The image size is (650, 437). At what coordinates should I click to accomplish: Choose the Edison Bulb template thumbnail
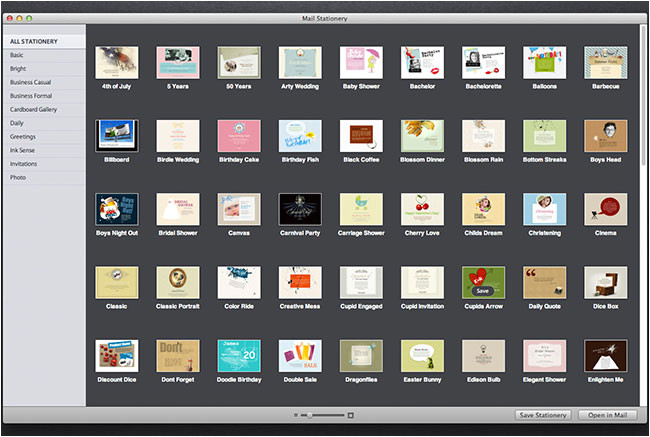(483, 355)
